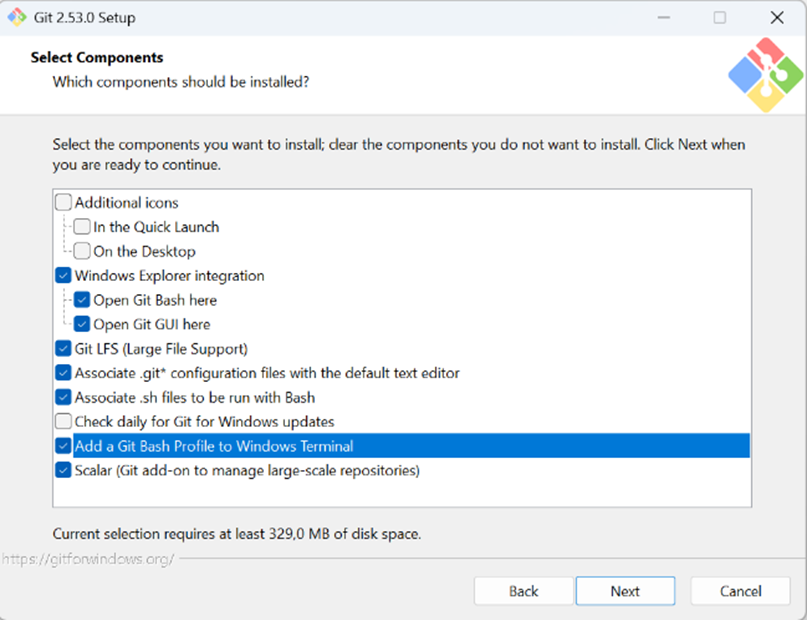Image resolution: width=807 pixels, height=620 pixels.
Task: Select the Additional icons row label
Action: 127,203
